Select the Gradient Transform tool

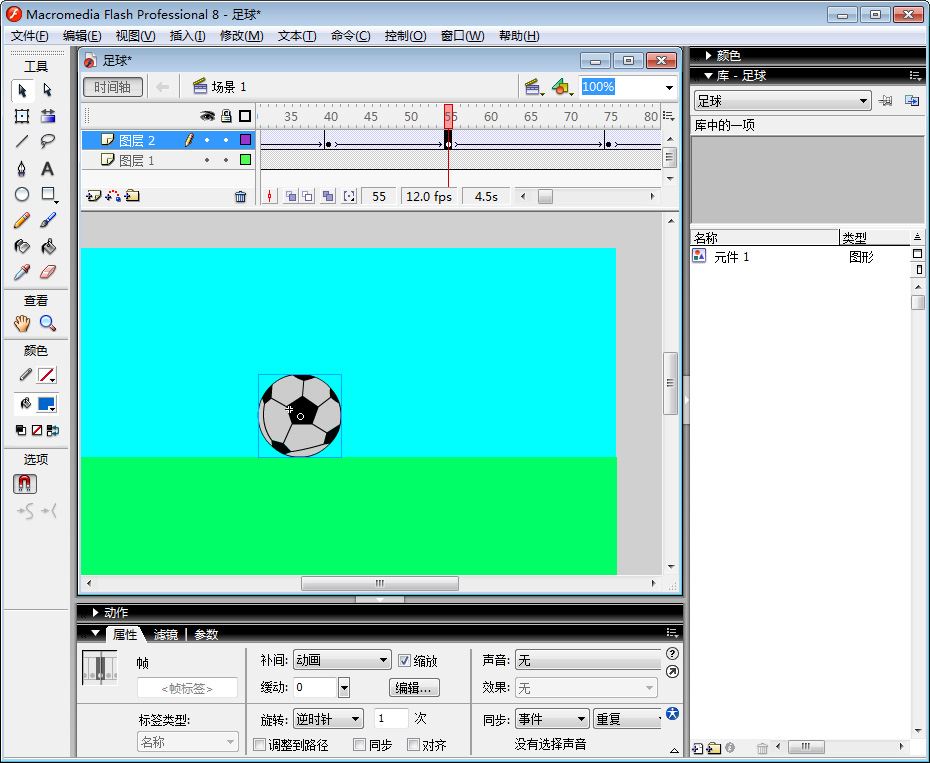(x=47, y=116)
